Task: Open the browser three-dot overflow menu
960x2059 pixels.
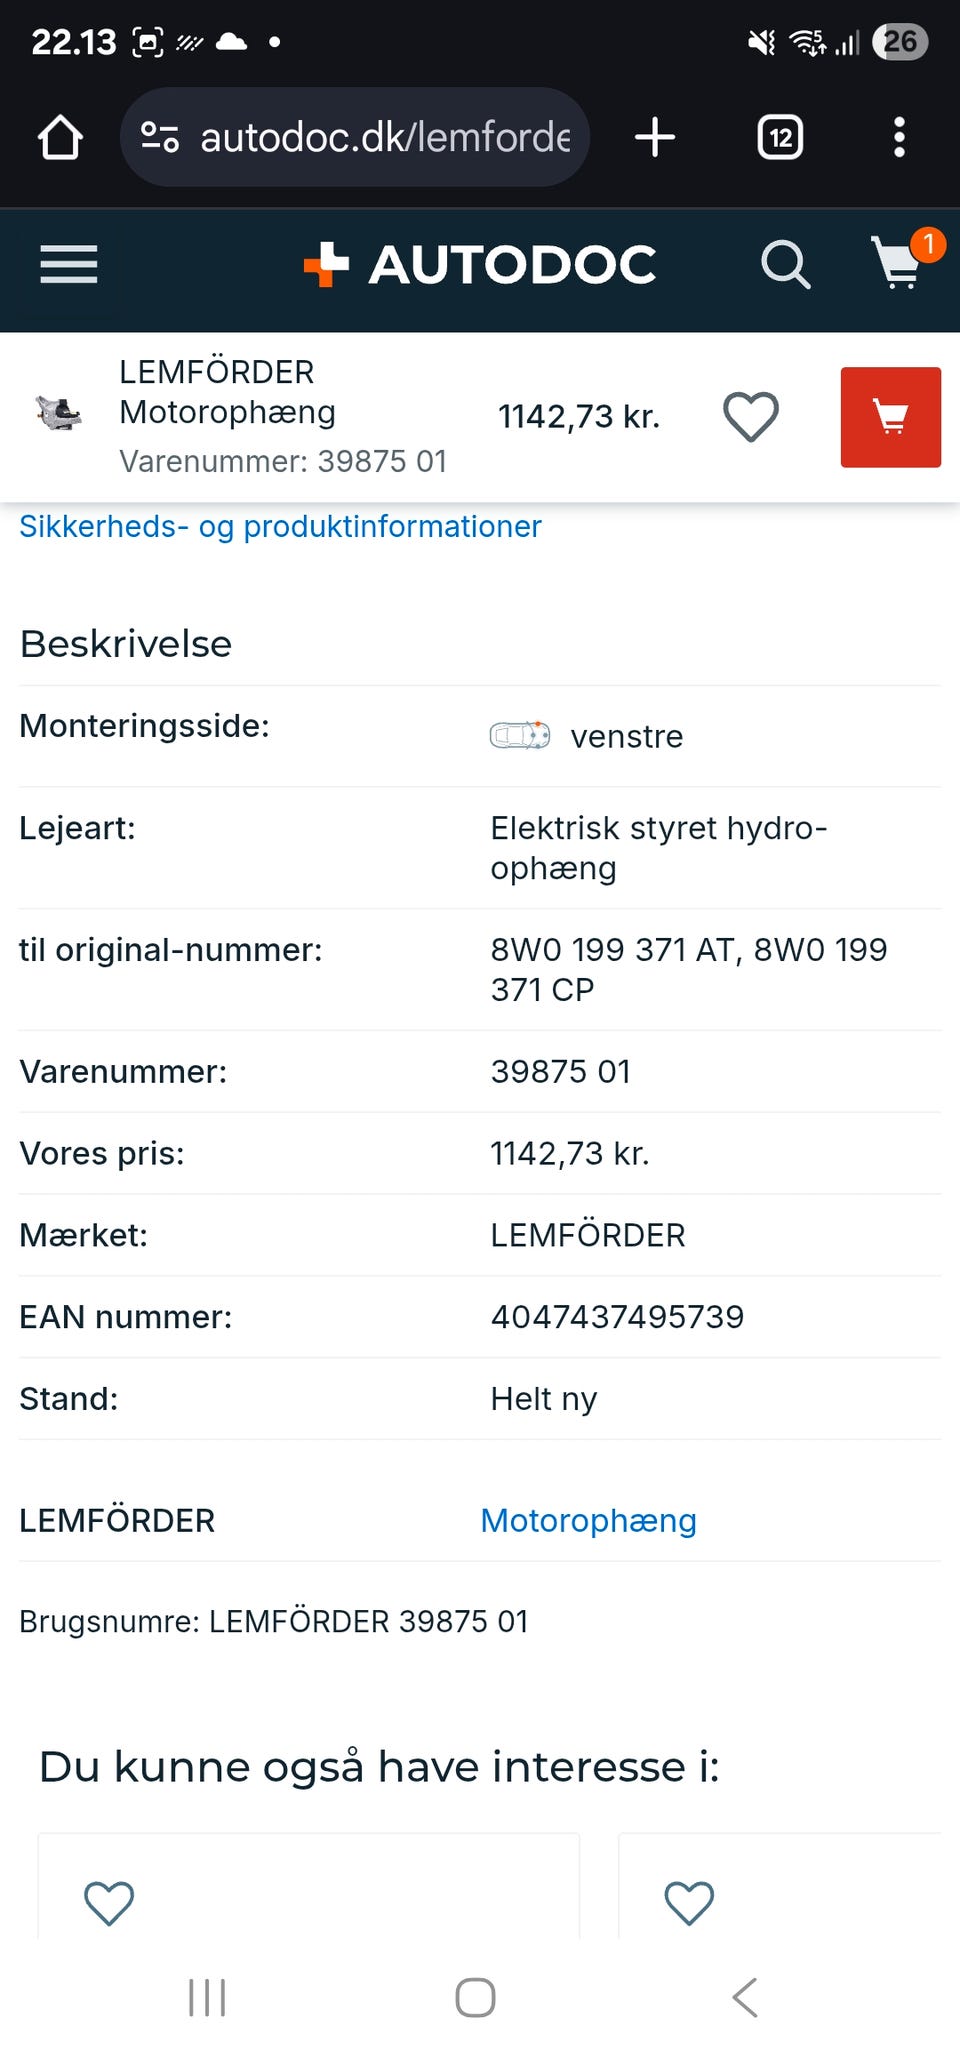Action: tap(899, 137)
